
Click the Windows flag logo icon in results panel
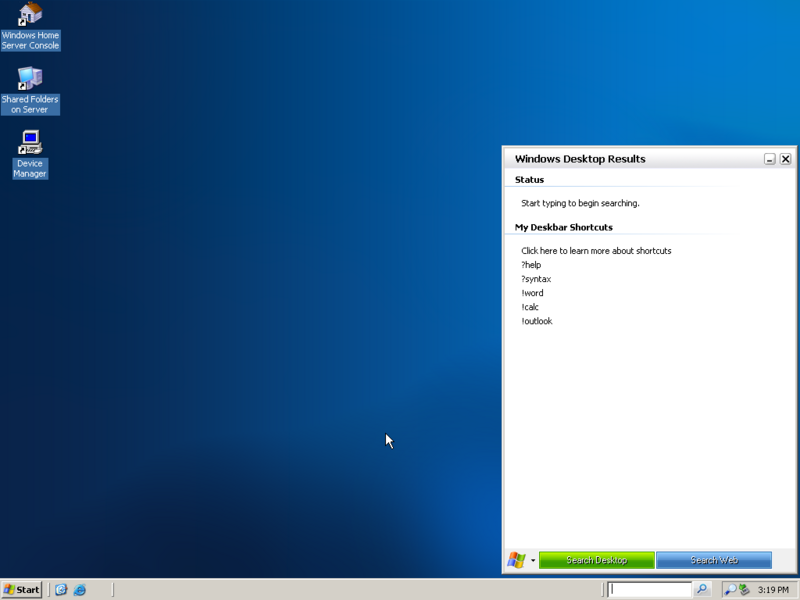coord(516,560)
